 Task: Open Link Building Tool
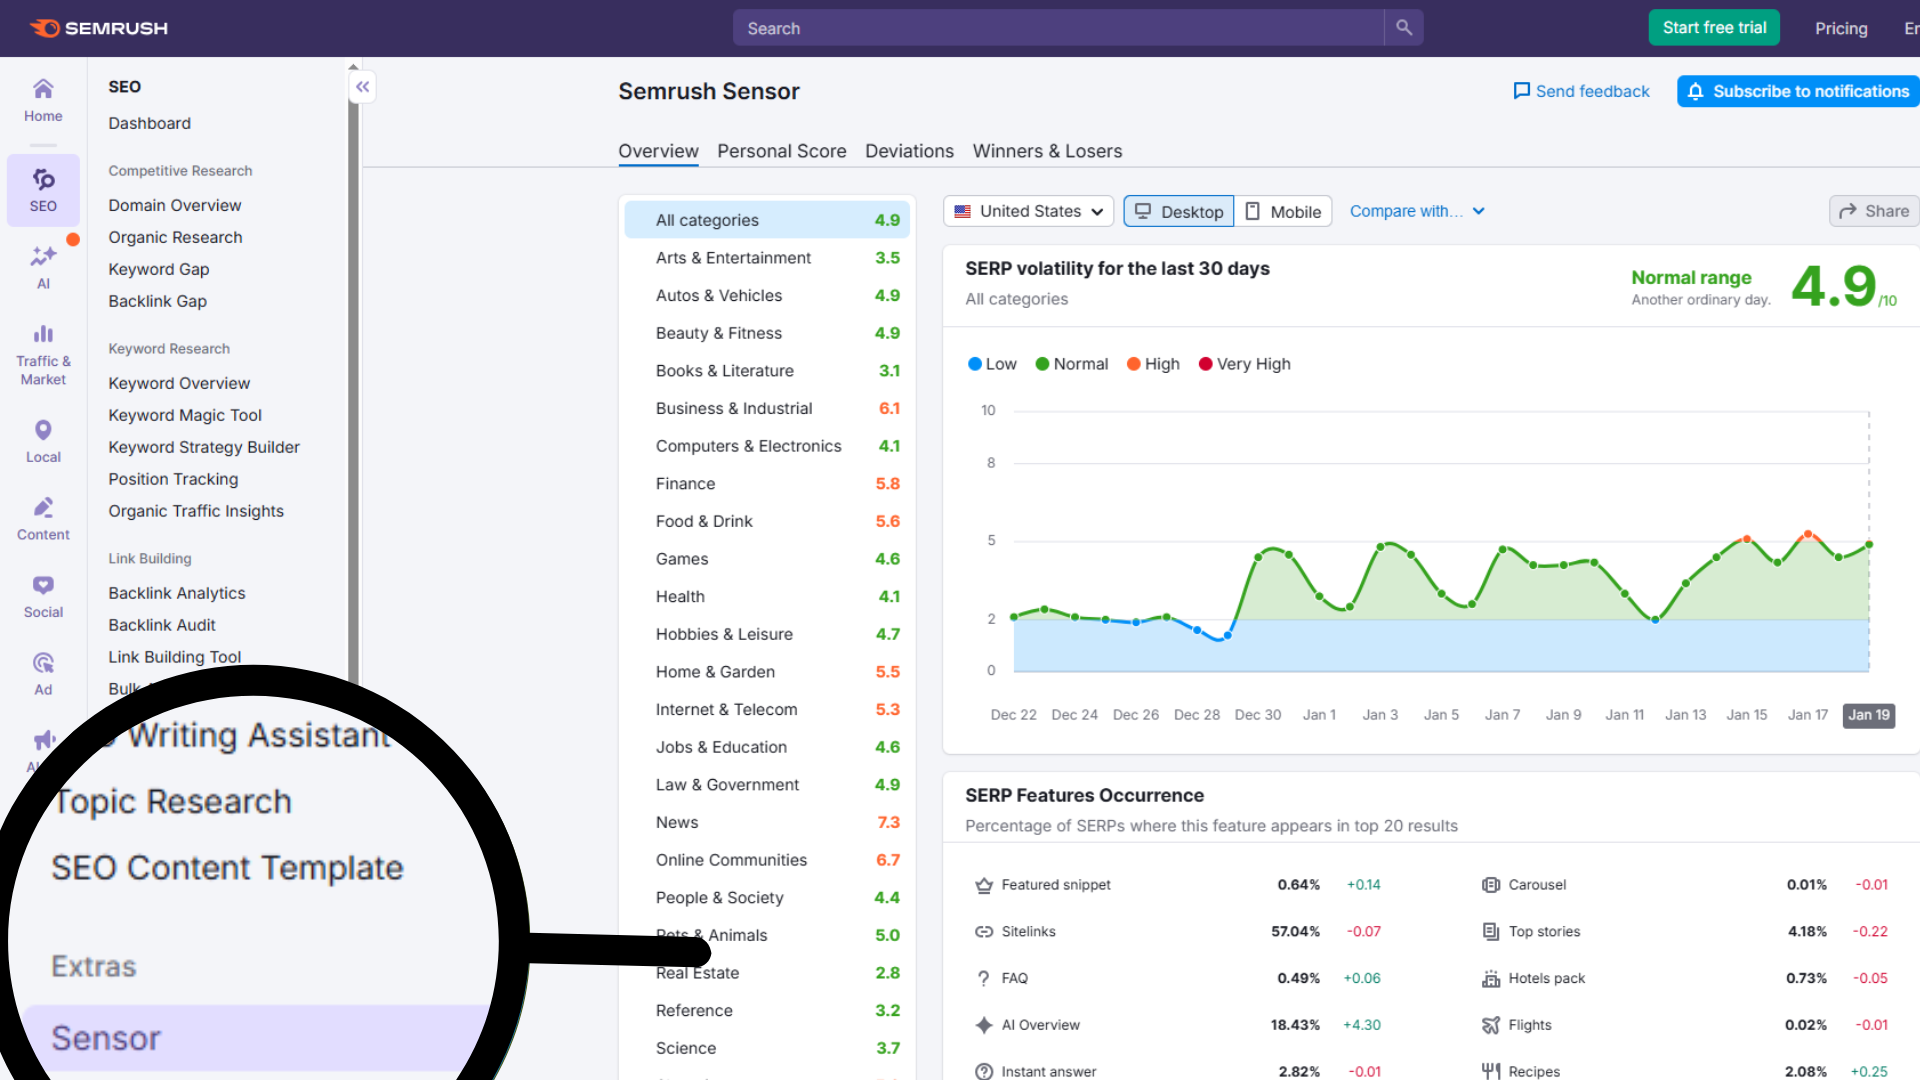point(175,657)
